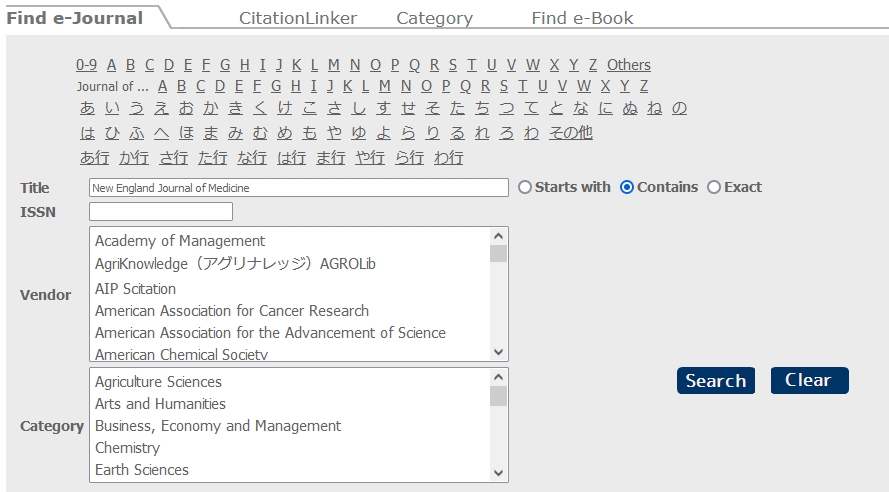Viewport: 889px width, 492px height.
Task: Click the Search button
Action: pos(716,380)
